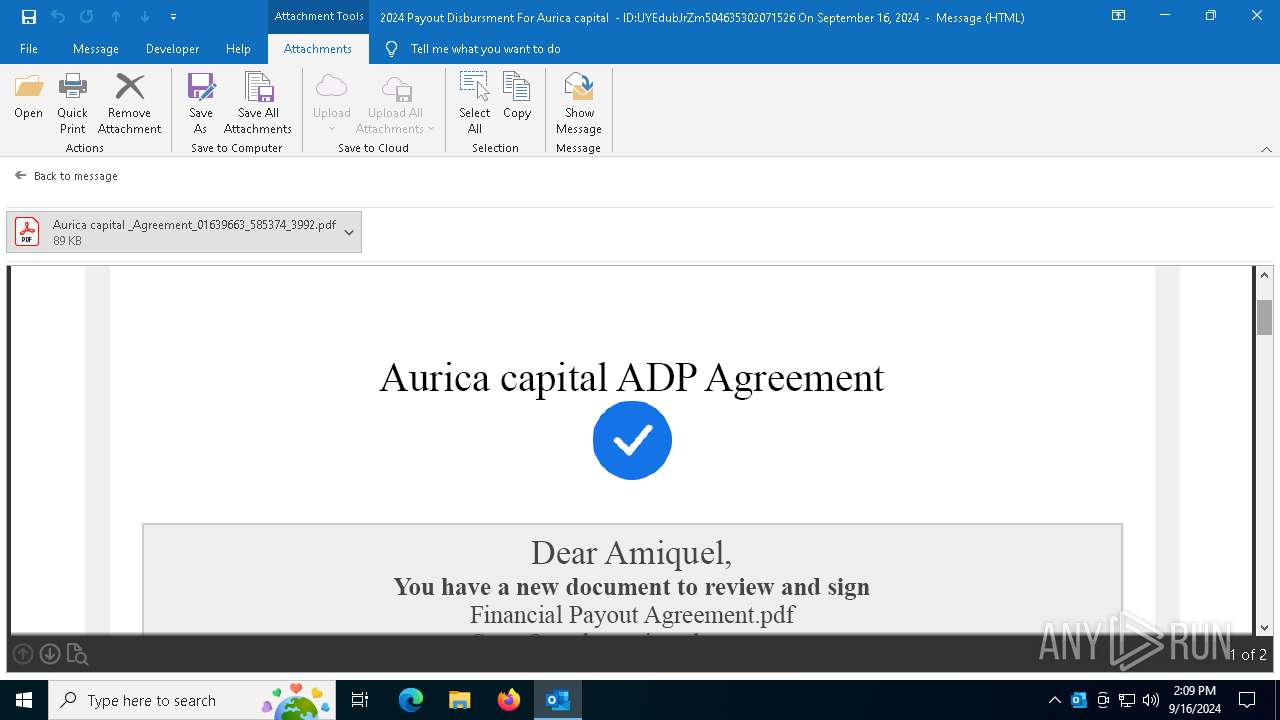Switch to the Message tab
1280x720 pixels.
pos(96,49)
